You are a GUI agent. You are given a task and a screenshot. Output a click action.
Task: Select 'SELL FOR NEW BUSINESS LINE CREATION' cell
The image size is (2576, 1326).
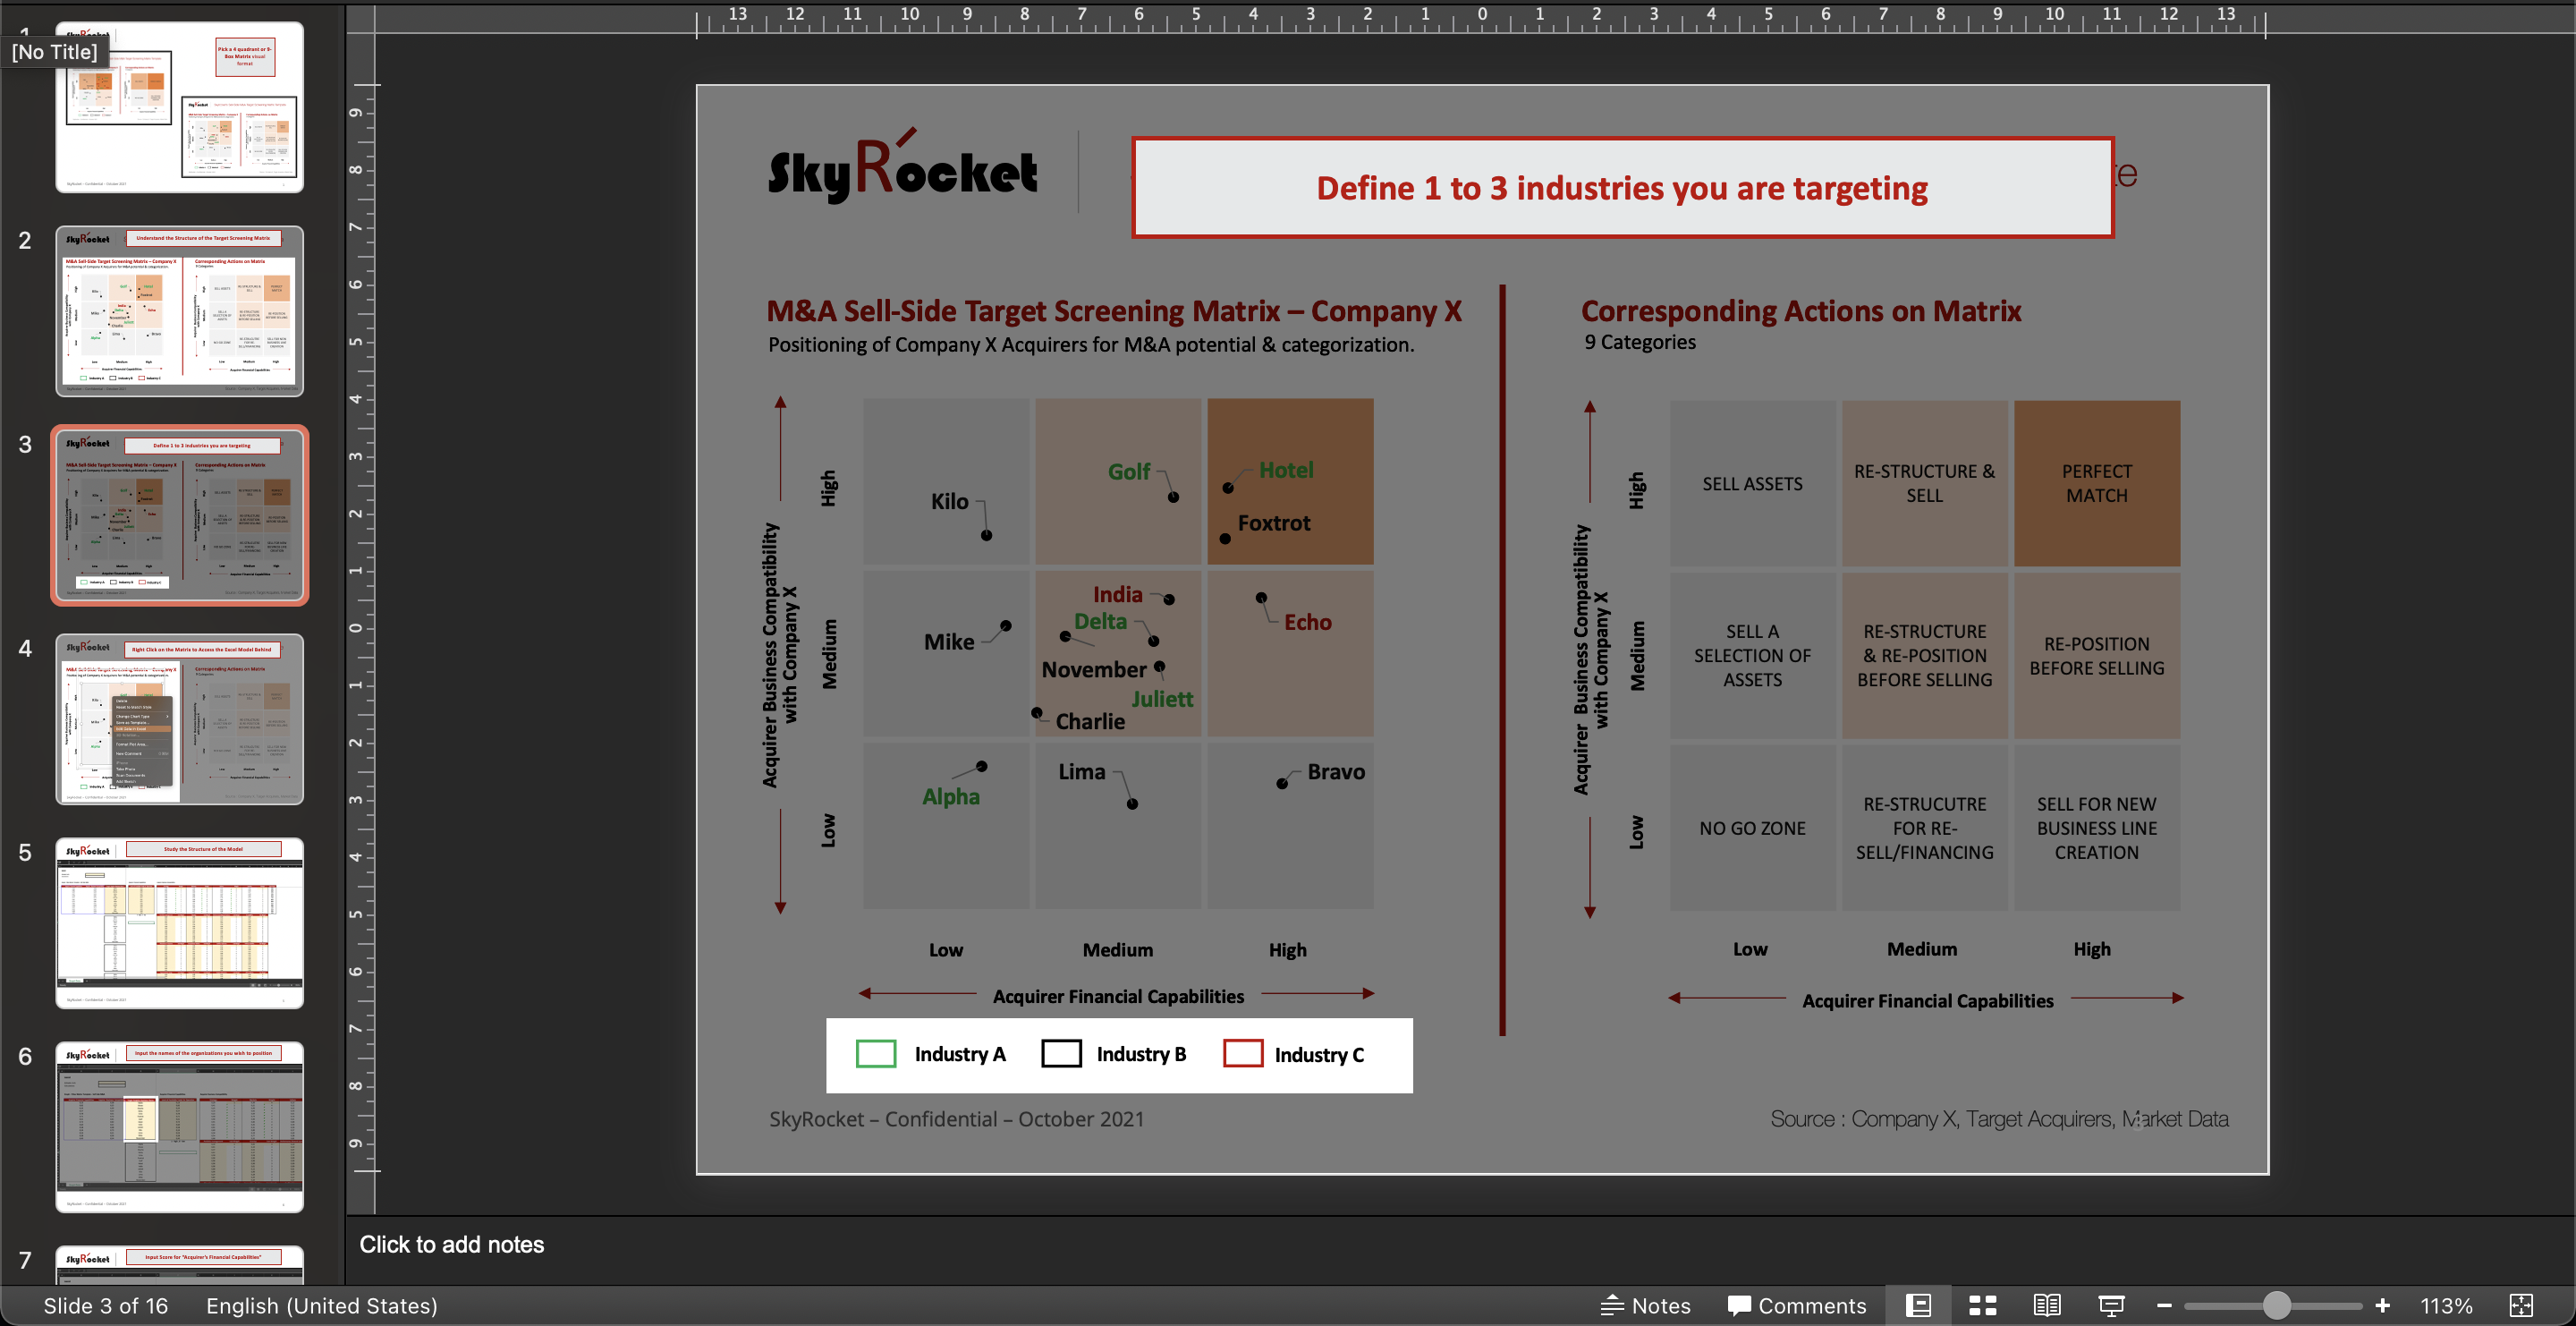pos(2096,828)
